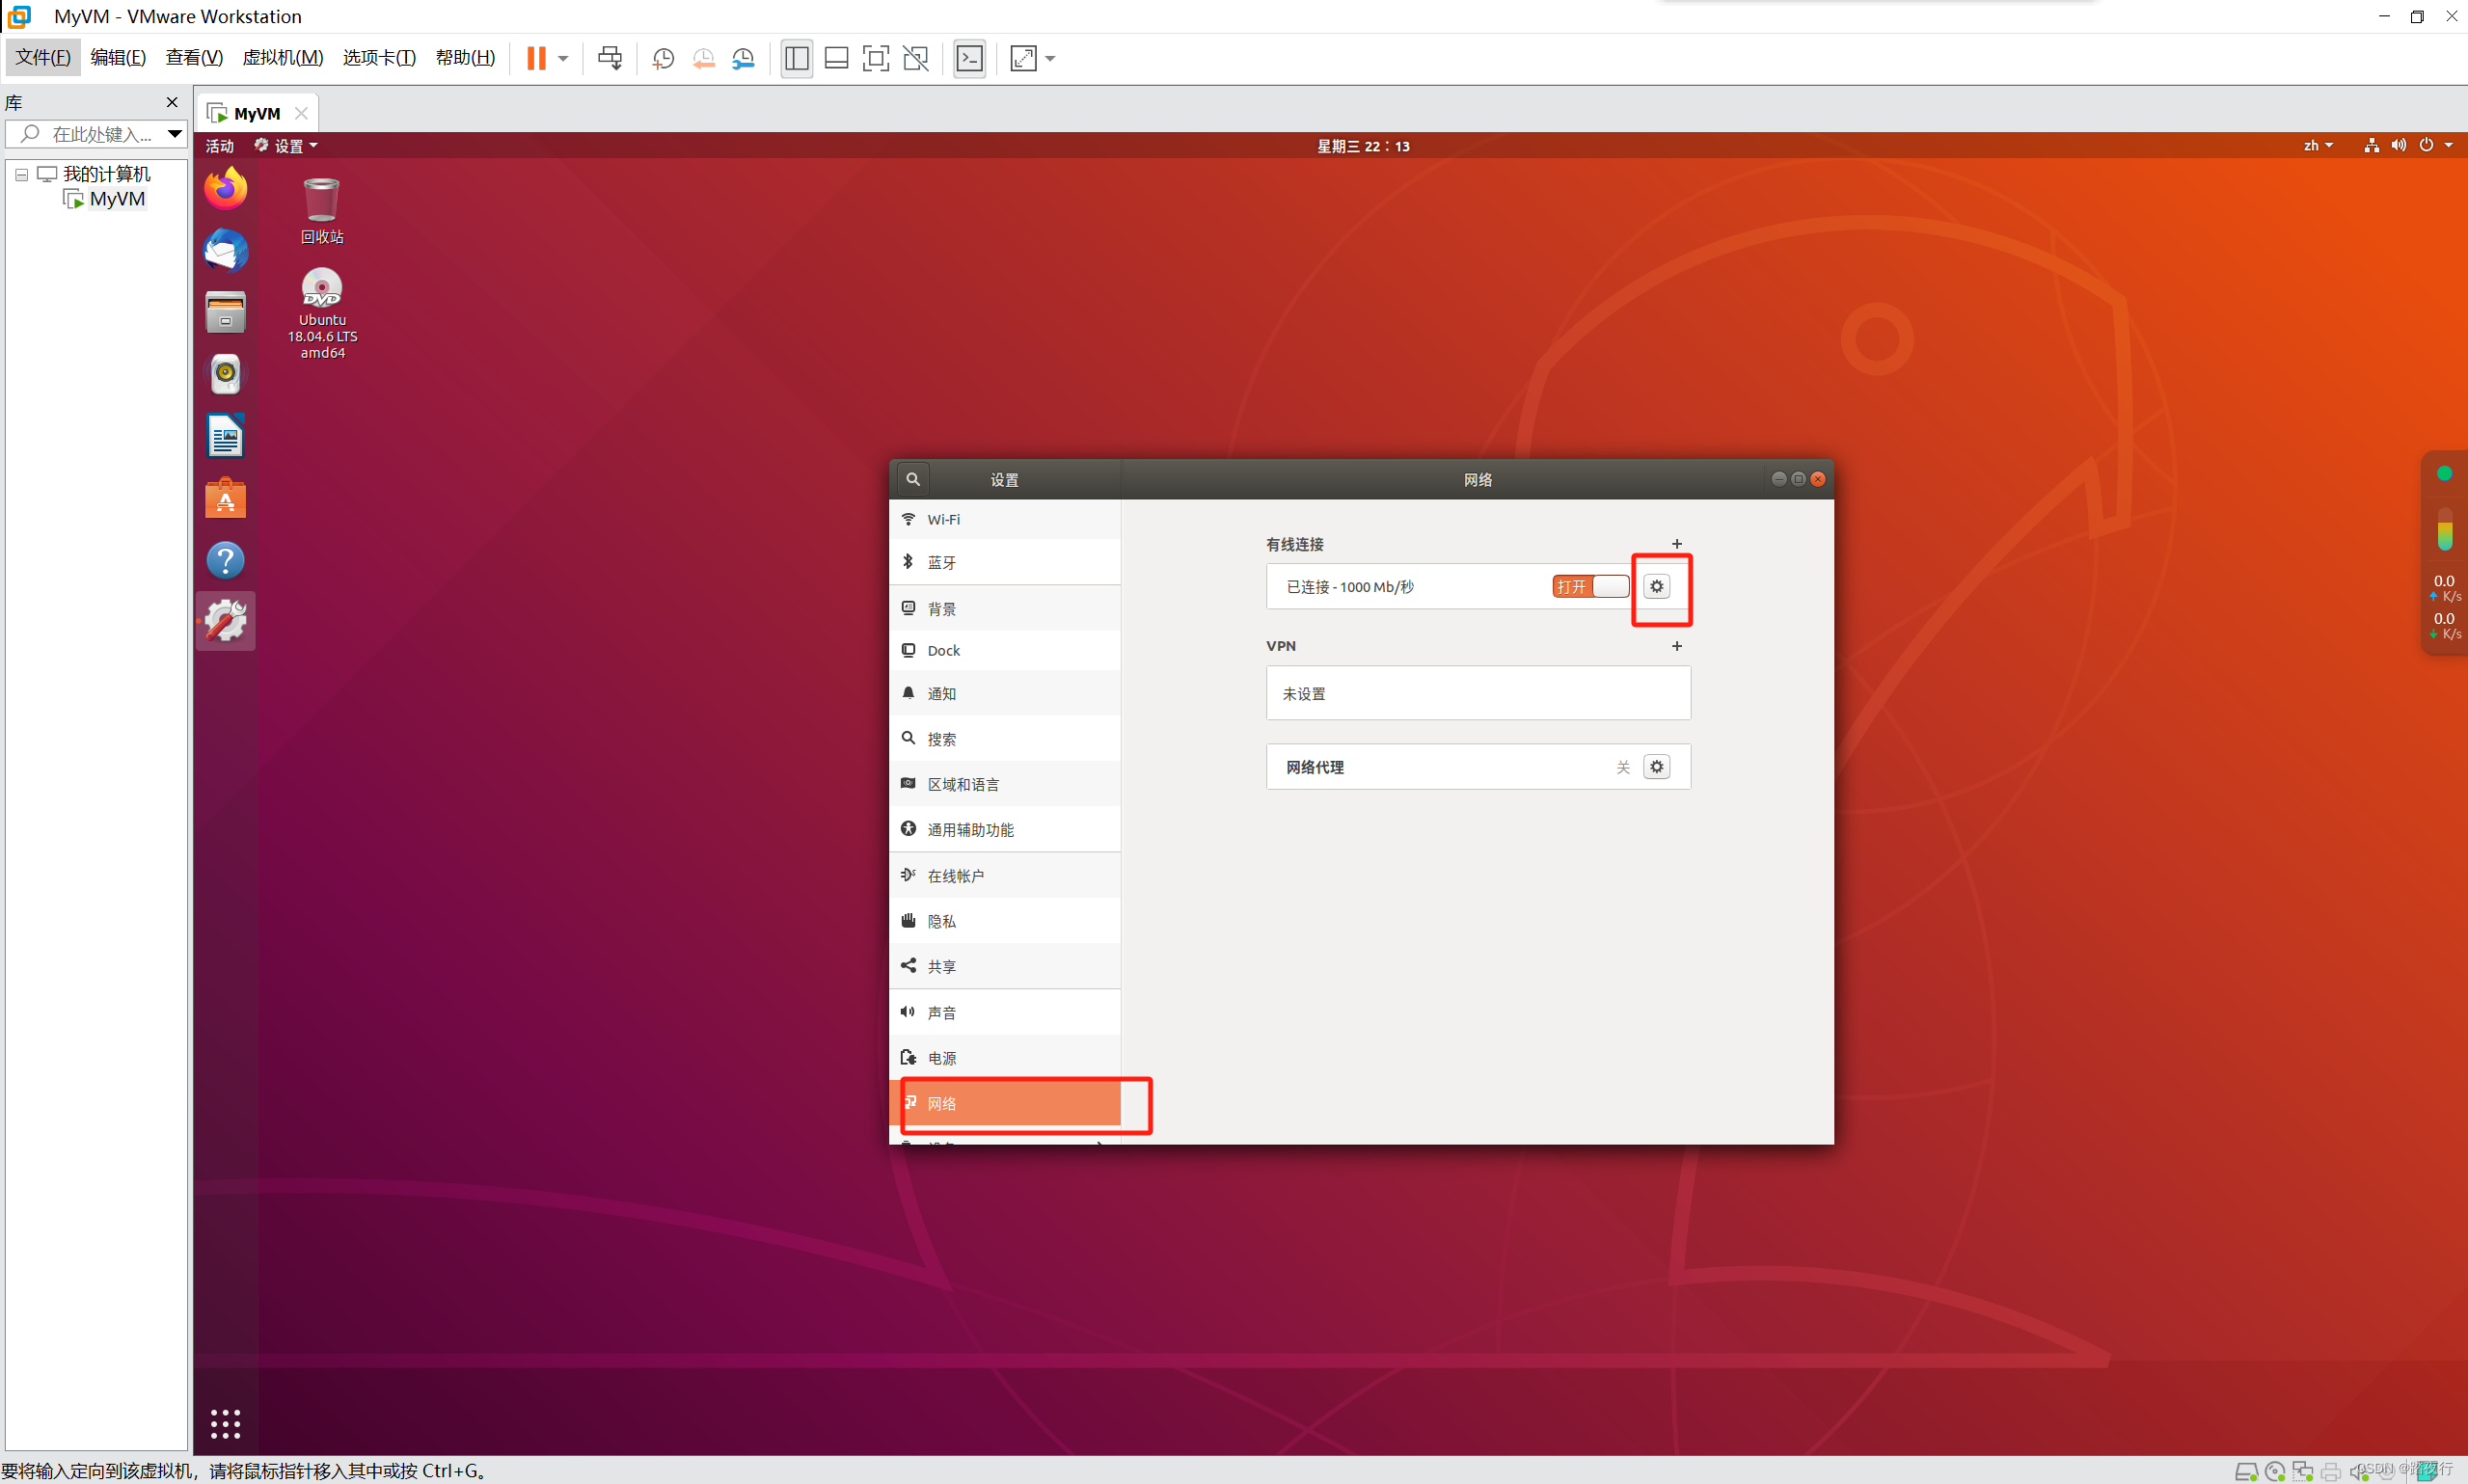
Task: Add a new wired connection profile
Action: pyautogui.click(x=1677, y=544)
